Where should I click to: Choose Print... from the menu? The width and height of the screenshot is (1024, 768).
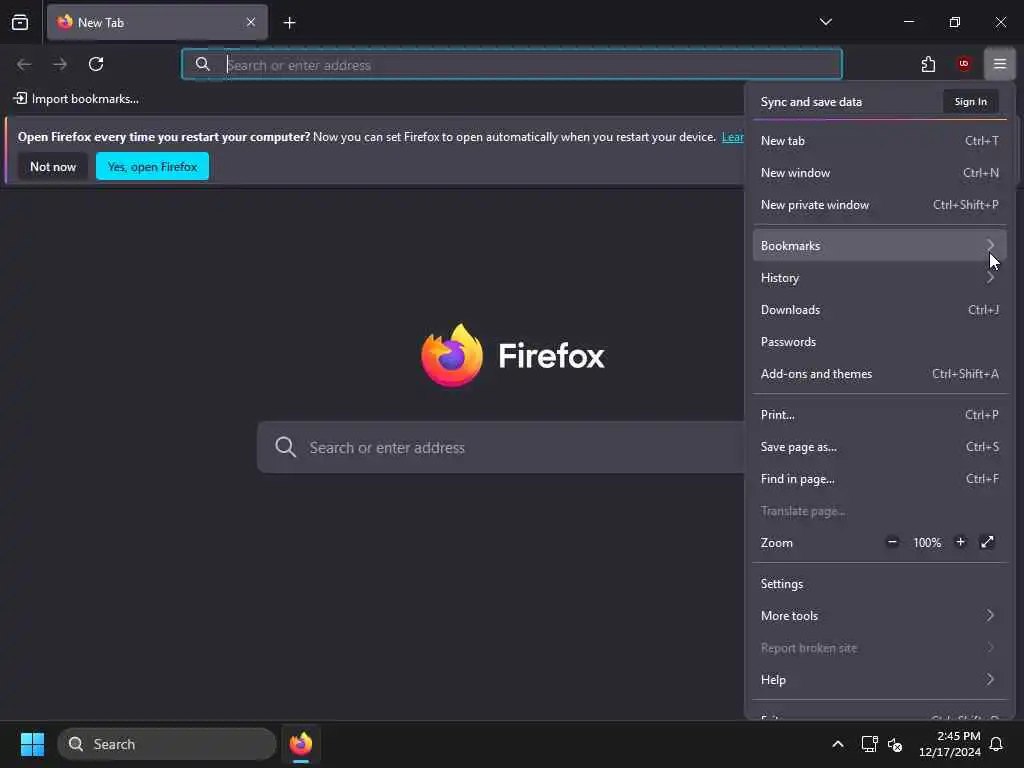pyautogui.click(x=879, y=415)
